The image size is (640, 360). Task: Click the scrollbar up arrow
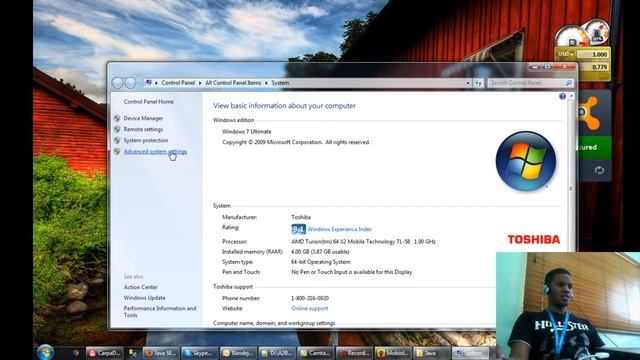point(571,96)
